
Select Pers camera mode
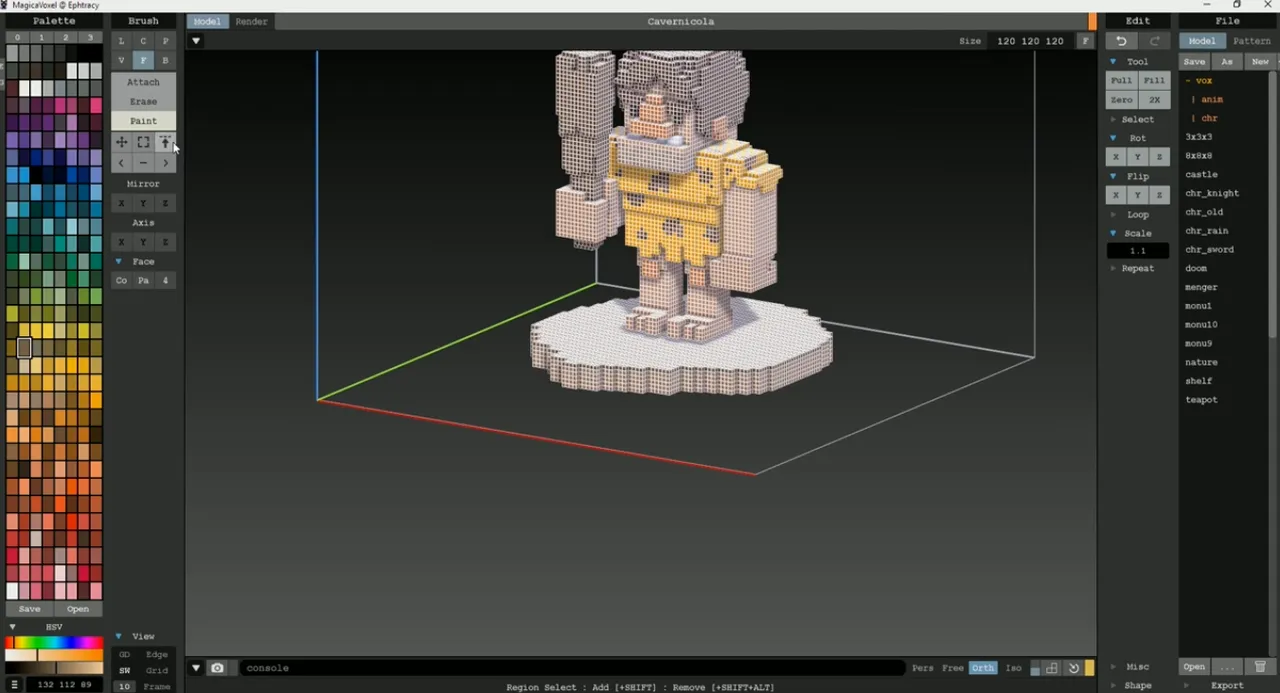coord(923,668)
